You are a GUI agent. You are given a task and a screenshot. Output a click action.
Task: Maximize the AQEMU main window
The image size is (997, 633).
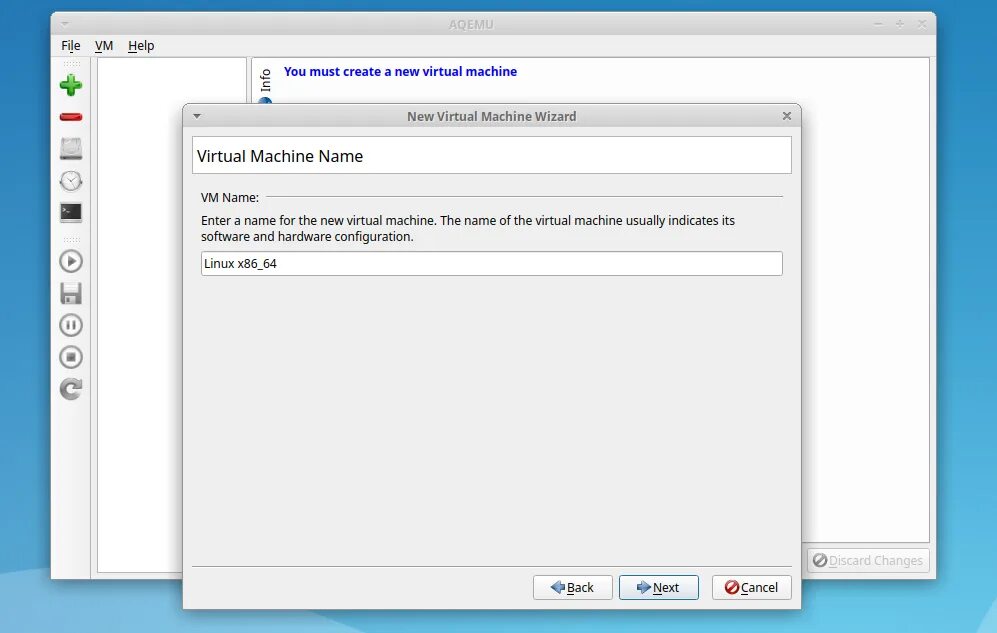tap(900, 24)
